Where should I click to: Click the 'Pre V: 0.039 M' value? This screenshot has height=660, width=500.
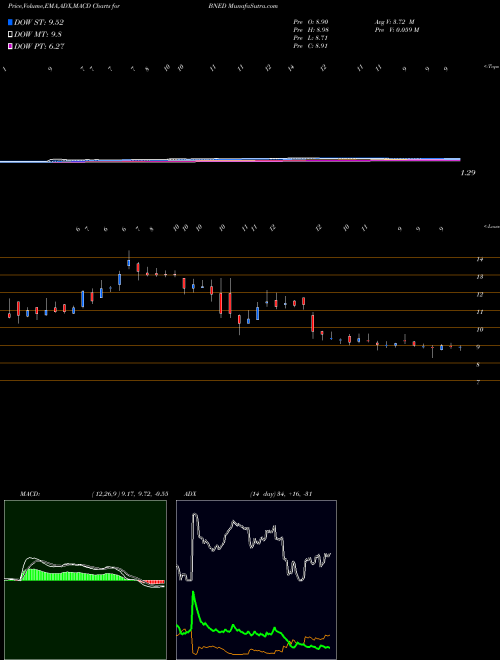click(396, 30)
